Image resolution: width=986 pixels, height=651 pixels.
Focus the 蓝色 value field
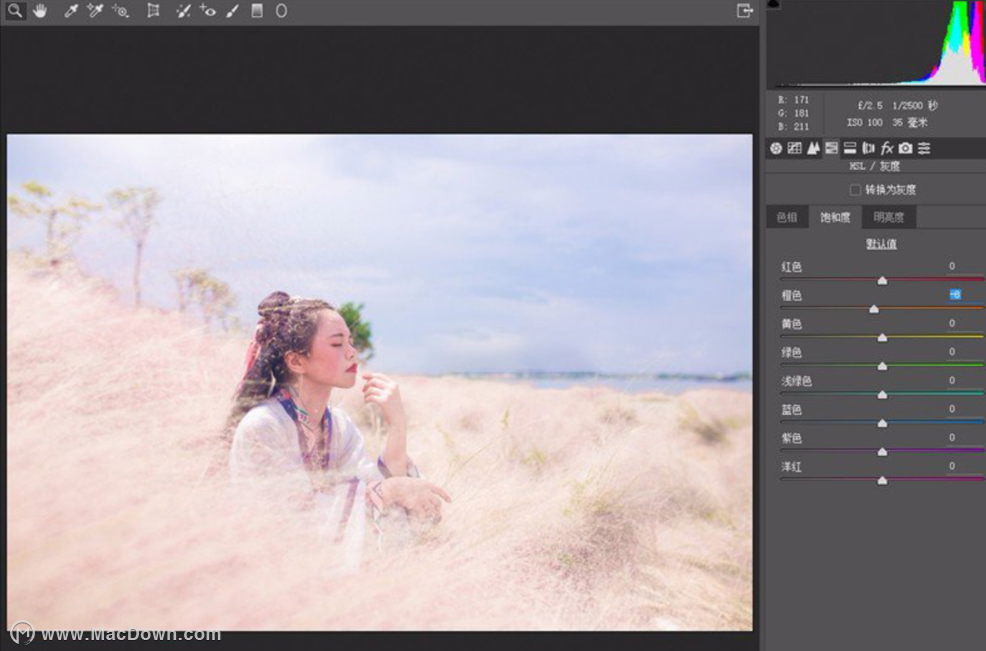[952, 409]
